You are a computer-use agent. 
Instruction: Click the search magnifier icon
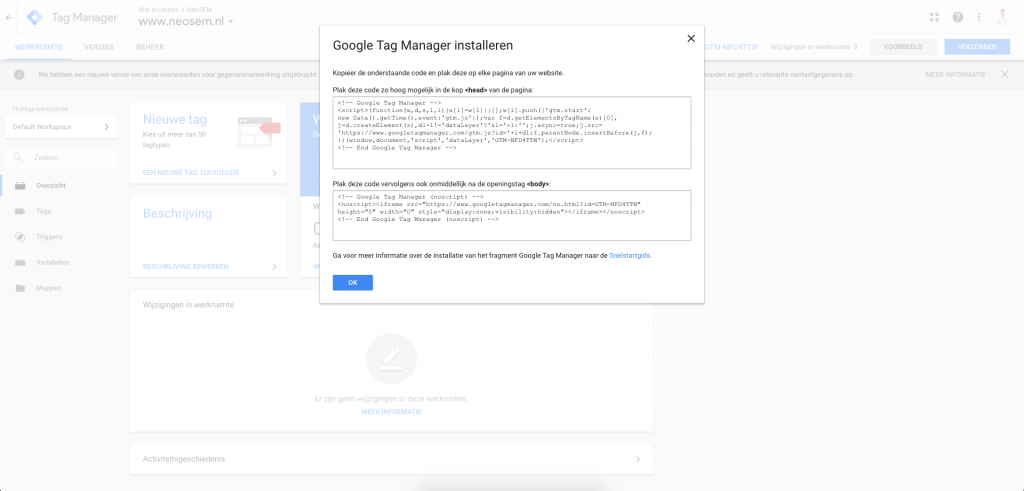pyautogui.click(x=18, y=157)
